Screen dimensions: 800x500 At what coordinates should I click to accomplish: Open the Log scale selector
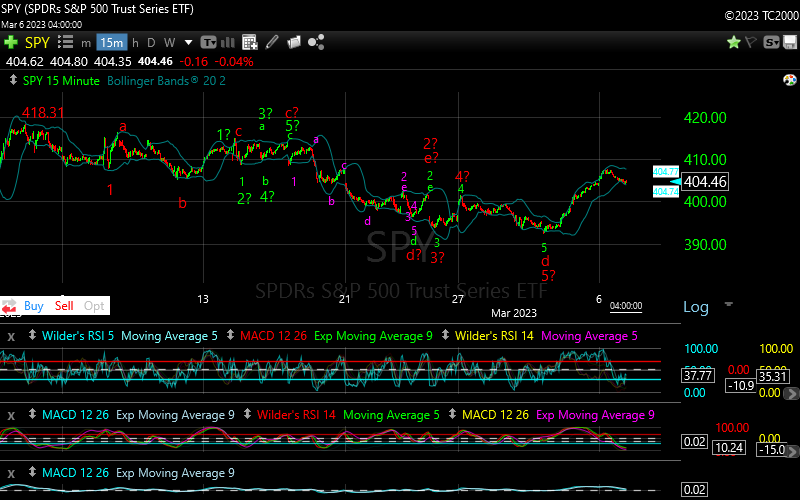click(696, 307)
